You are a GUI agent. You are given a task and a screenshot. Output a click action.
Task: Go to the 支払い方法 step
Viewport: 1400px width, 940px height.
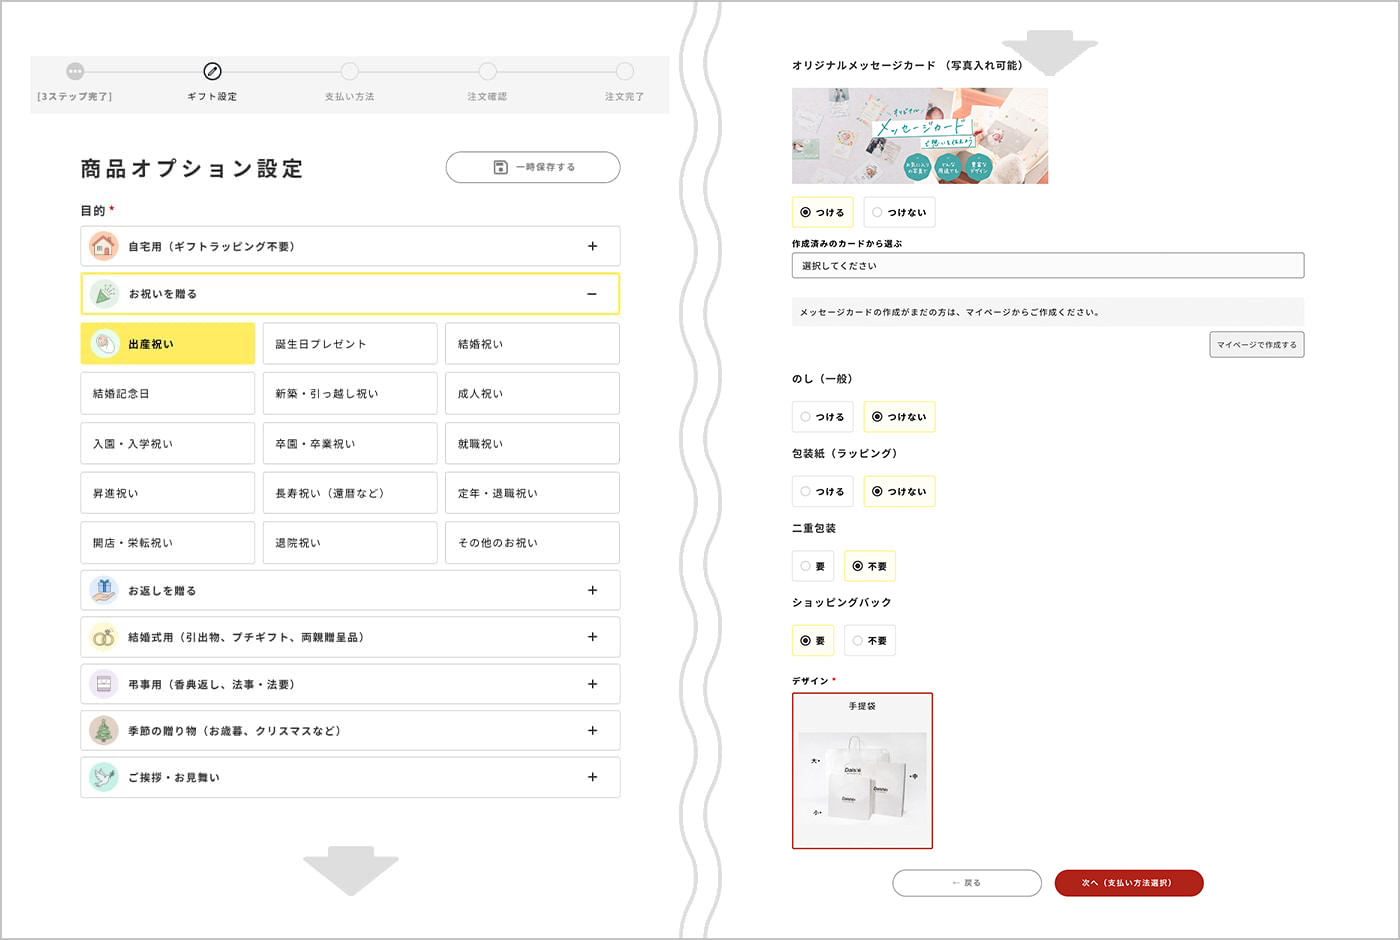pyautogui.click(x=349, y=71)
